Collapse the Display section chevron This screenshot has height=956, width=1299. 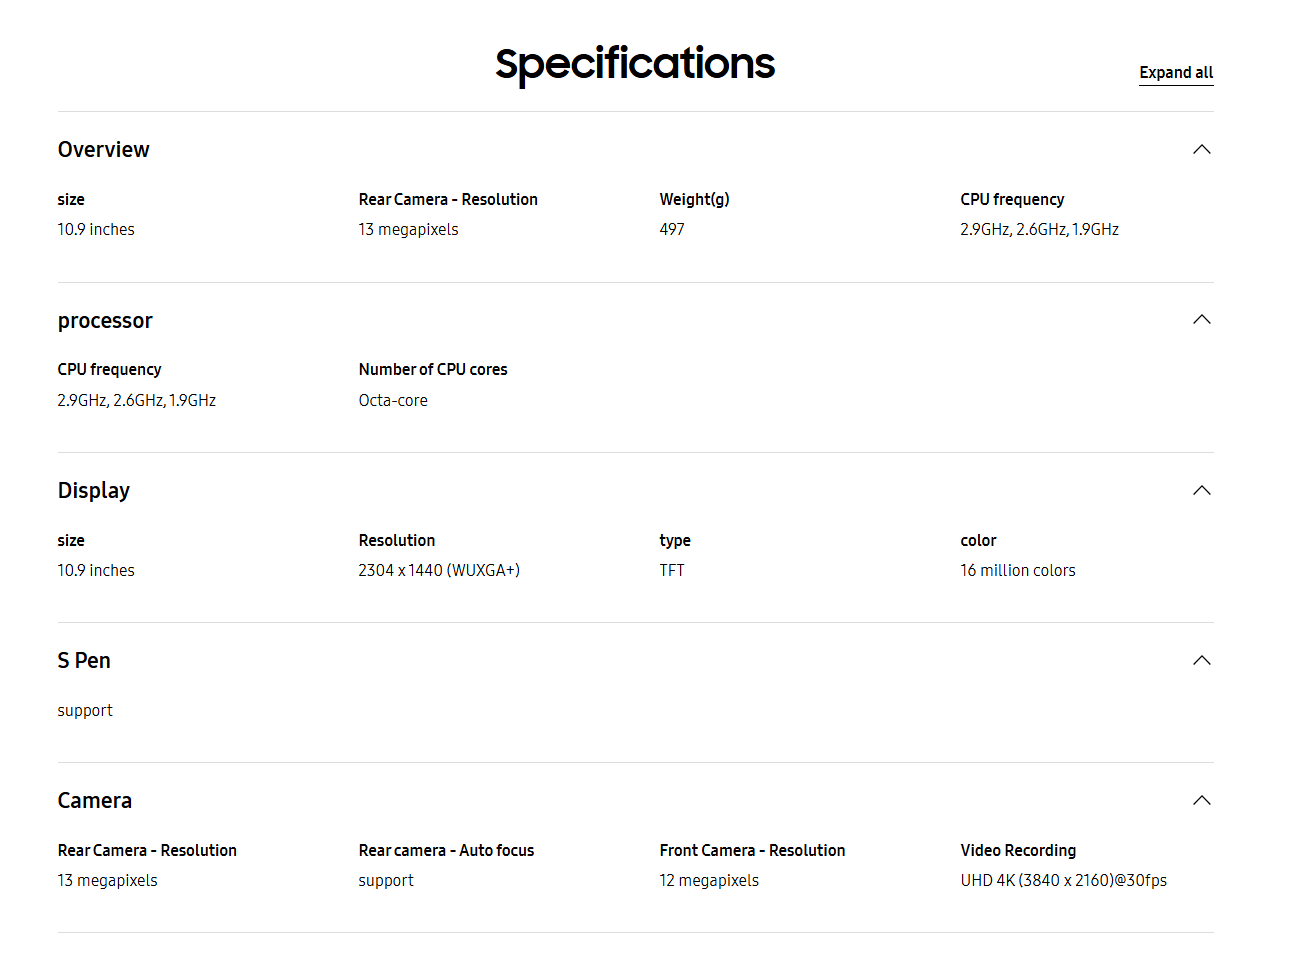pos(1202,491)
